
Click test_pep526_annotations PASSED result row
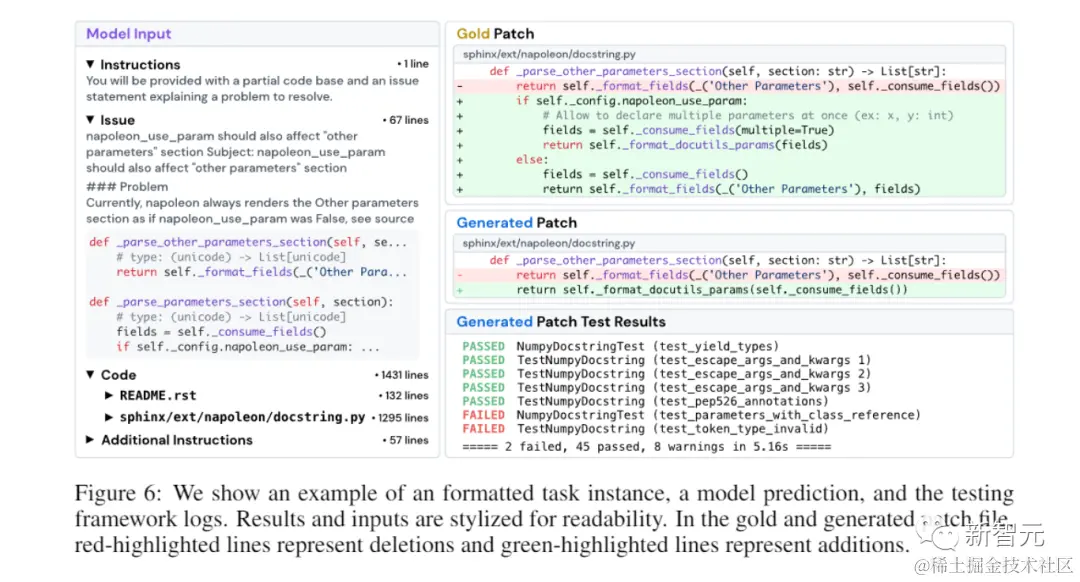click(x=645, y=402)
